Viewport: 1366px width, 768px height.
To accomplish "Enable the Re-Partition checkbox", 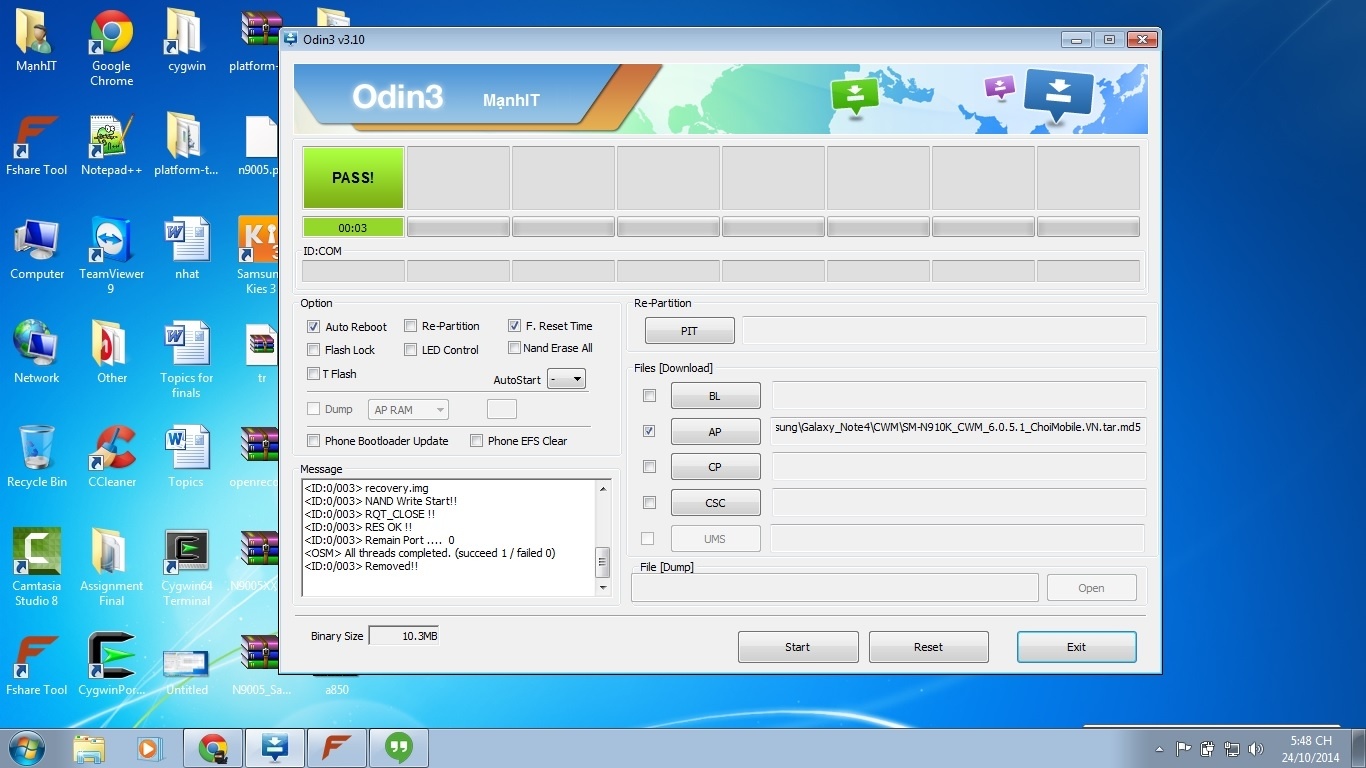I will [x=411, y=326].
